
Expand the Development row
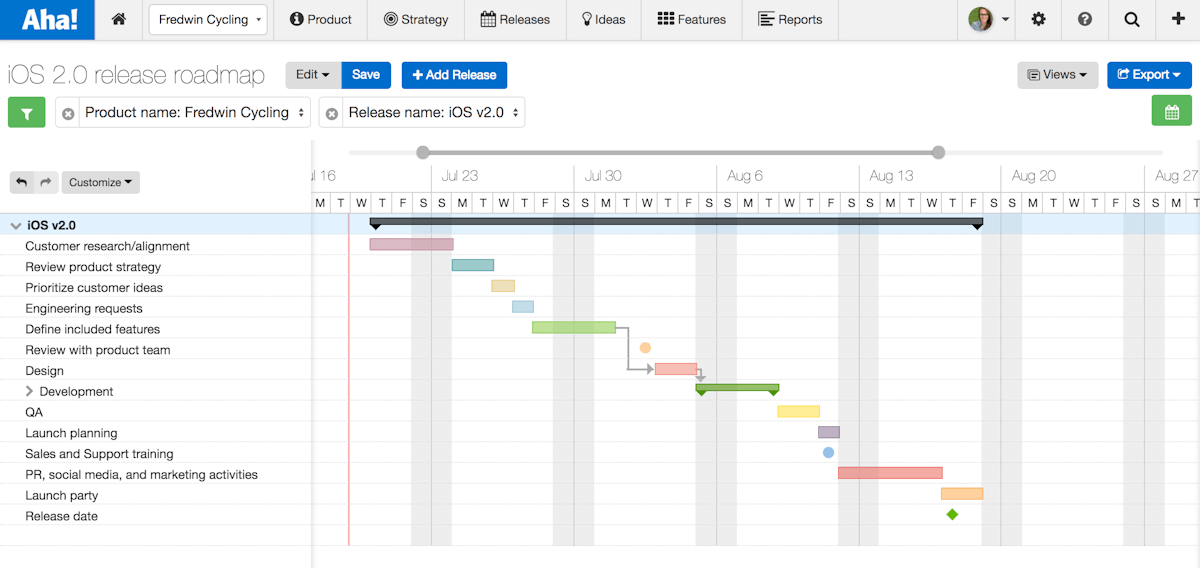coord(30,392)
